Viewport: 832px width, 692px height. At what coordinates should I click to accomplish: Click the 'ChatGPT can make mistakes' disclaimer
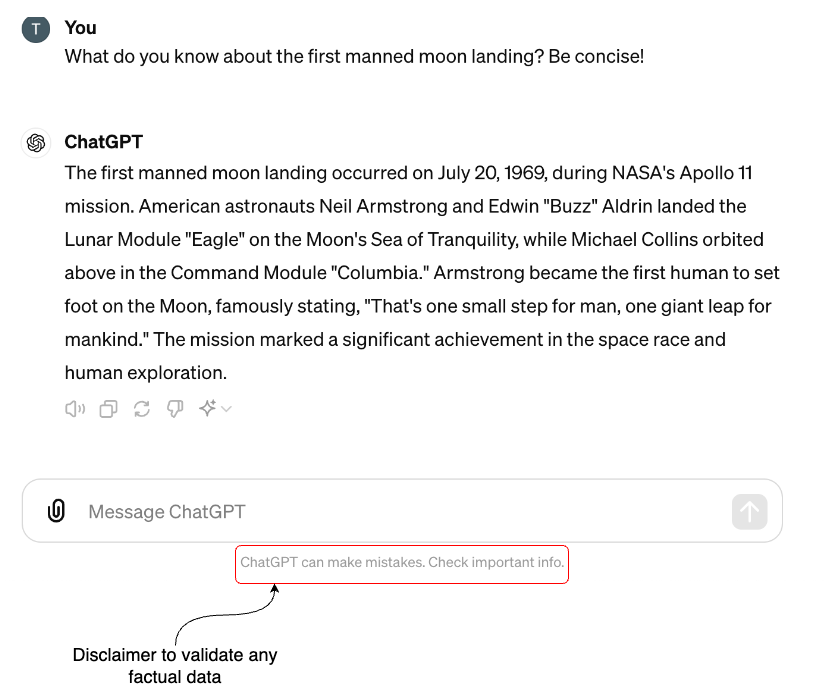tap(402, 562)
